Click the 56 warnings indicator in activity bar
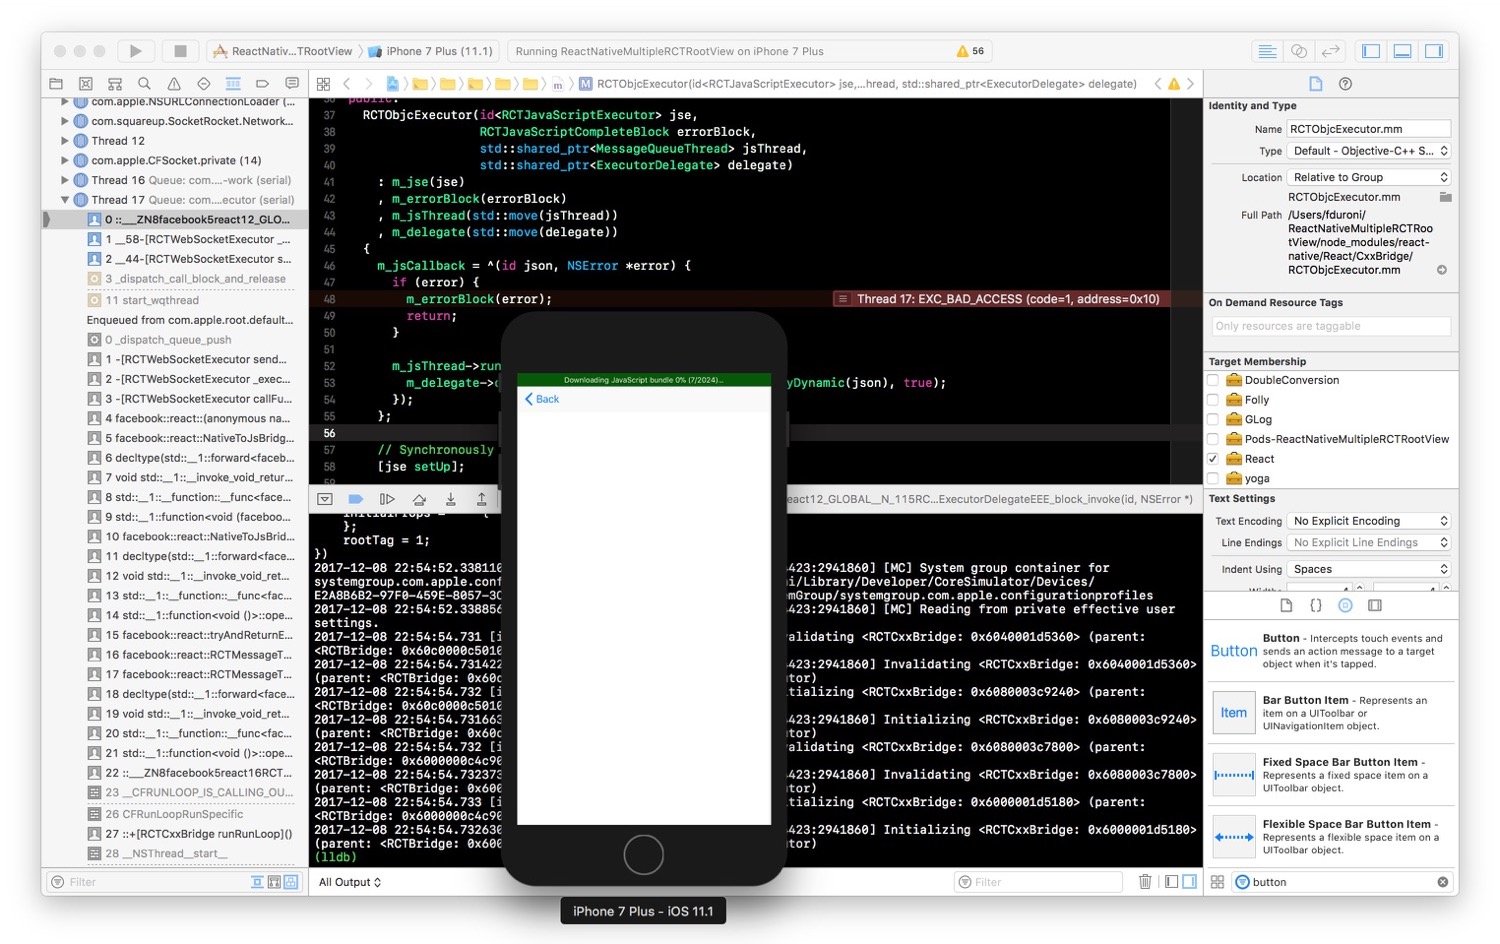1500x944 pixels. 970,51
